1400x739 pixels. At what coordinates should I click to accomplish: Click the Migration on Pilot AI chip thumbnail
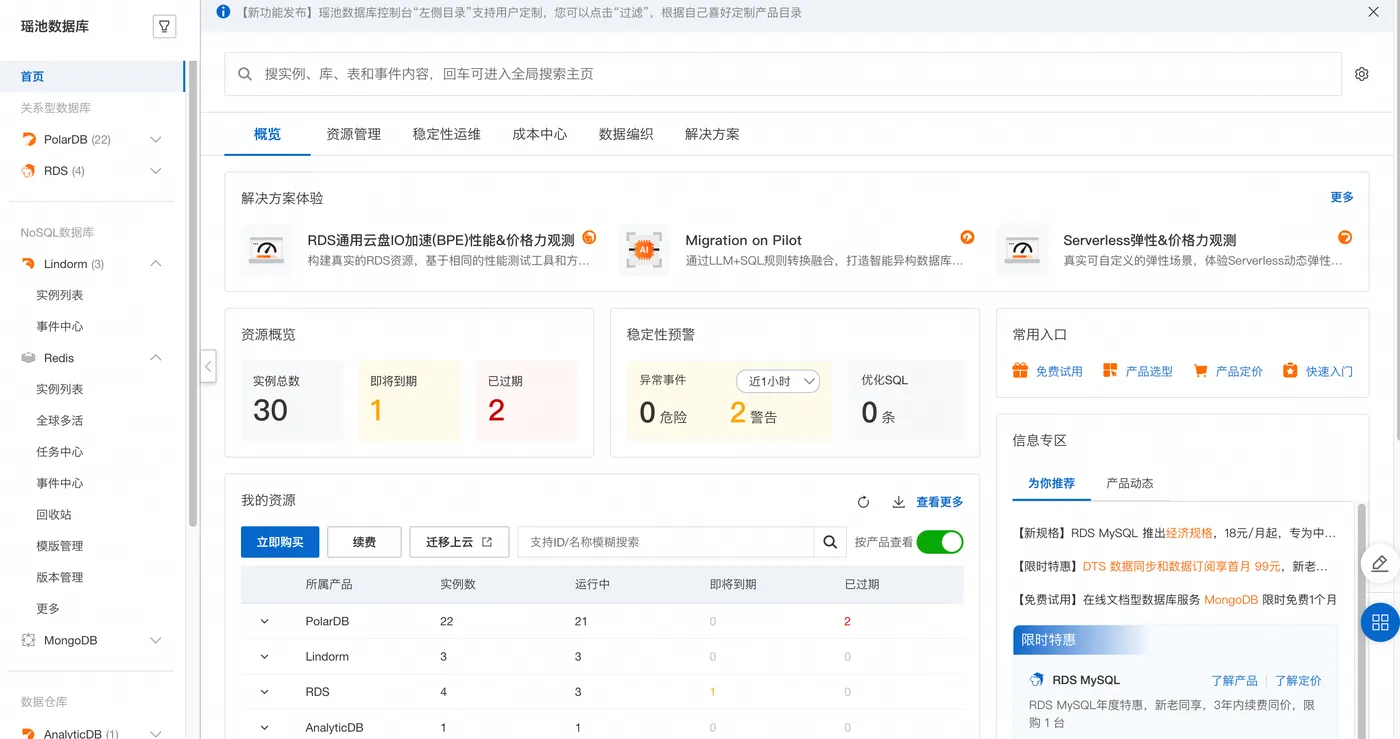click(644, 250)
